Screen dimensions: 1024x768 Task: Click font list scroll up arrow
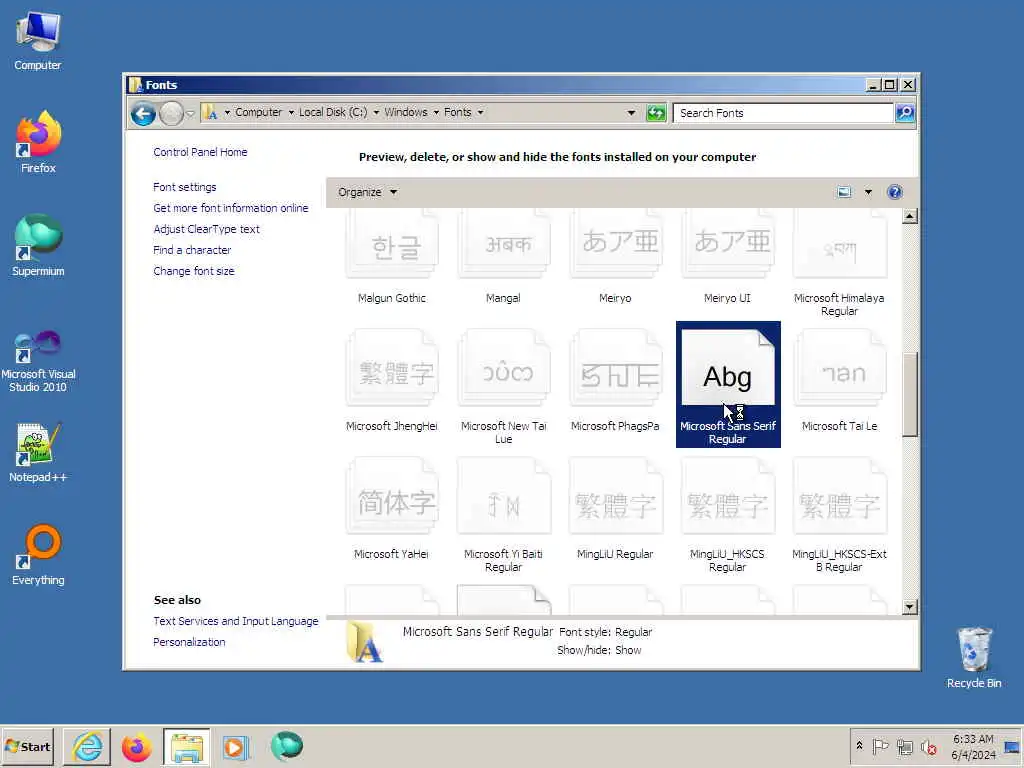(x=910, y=216)
